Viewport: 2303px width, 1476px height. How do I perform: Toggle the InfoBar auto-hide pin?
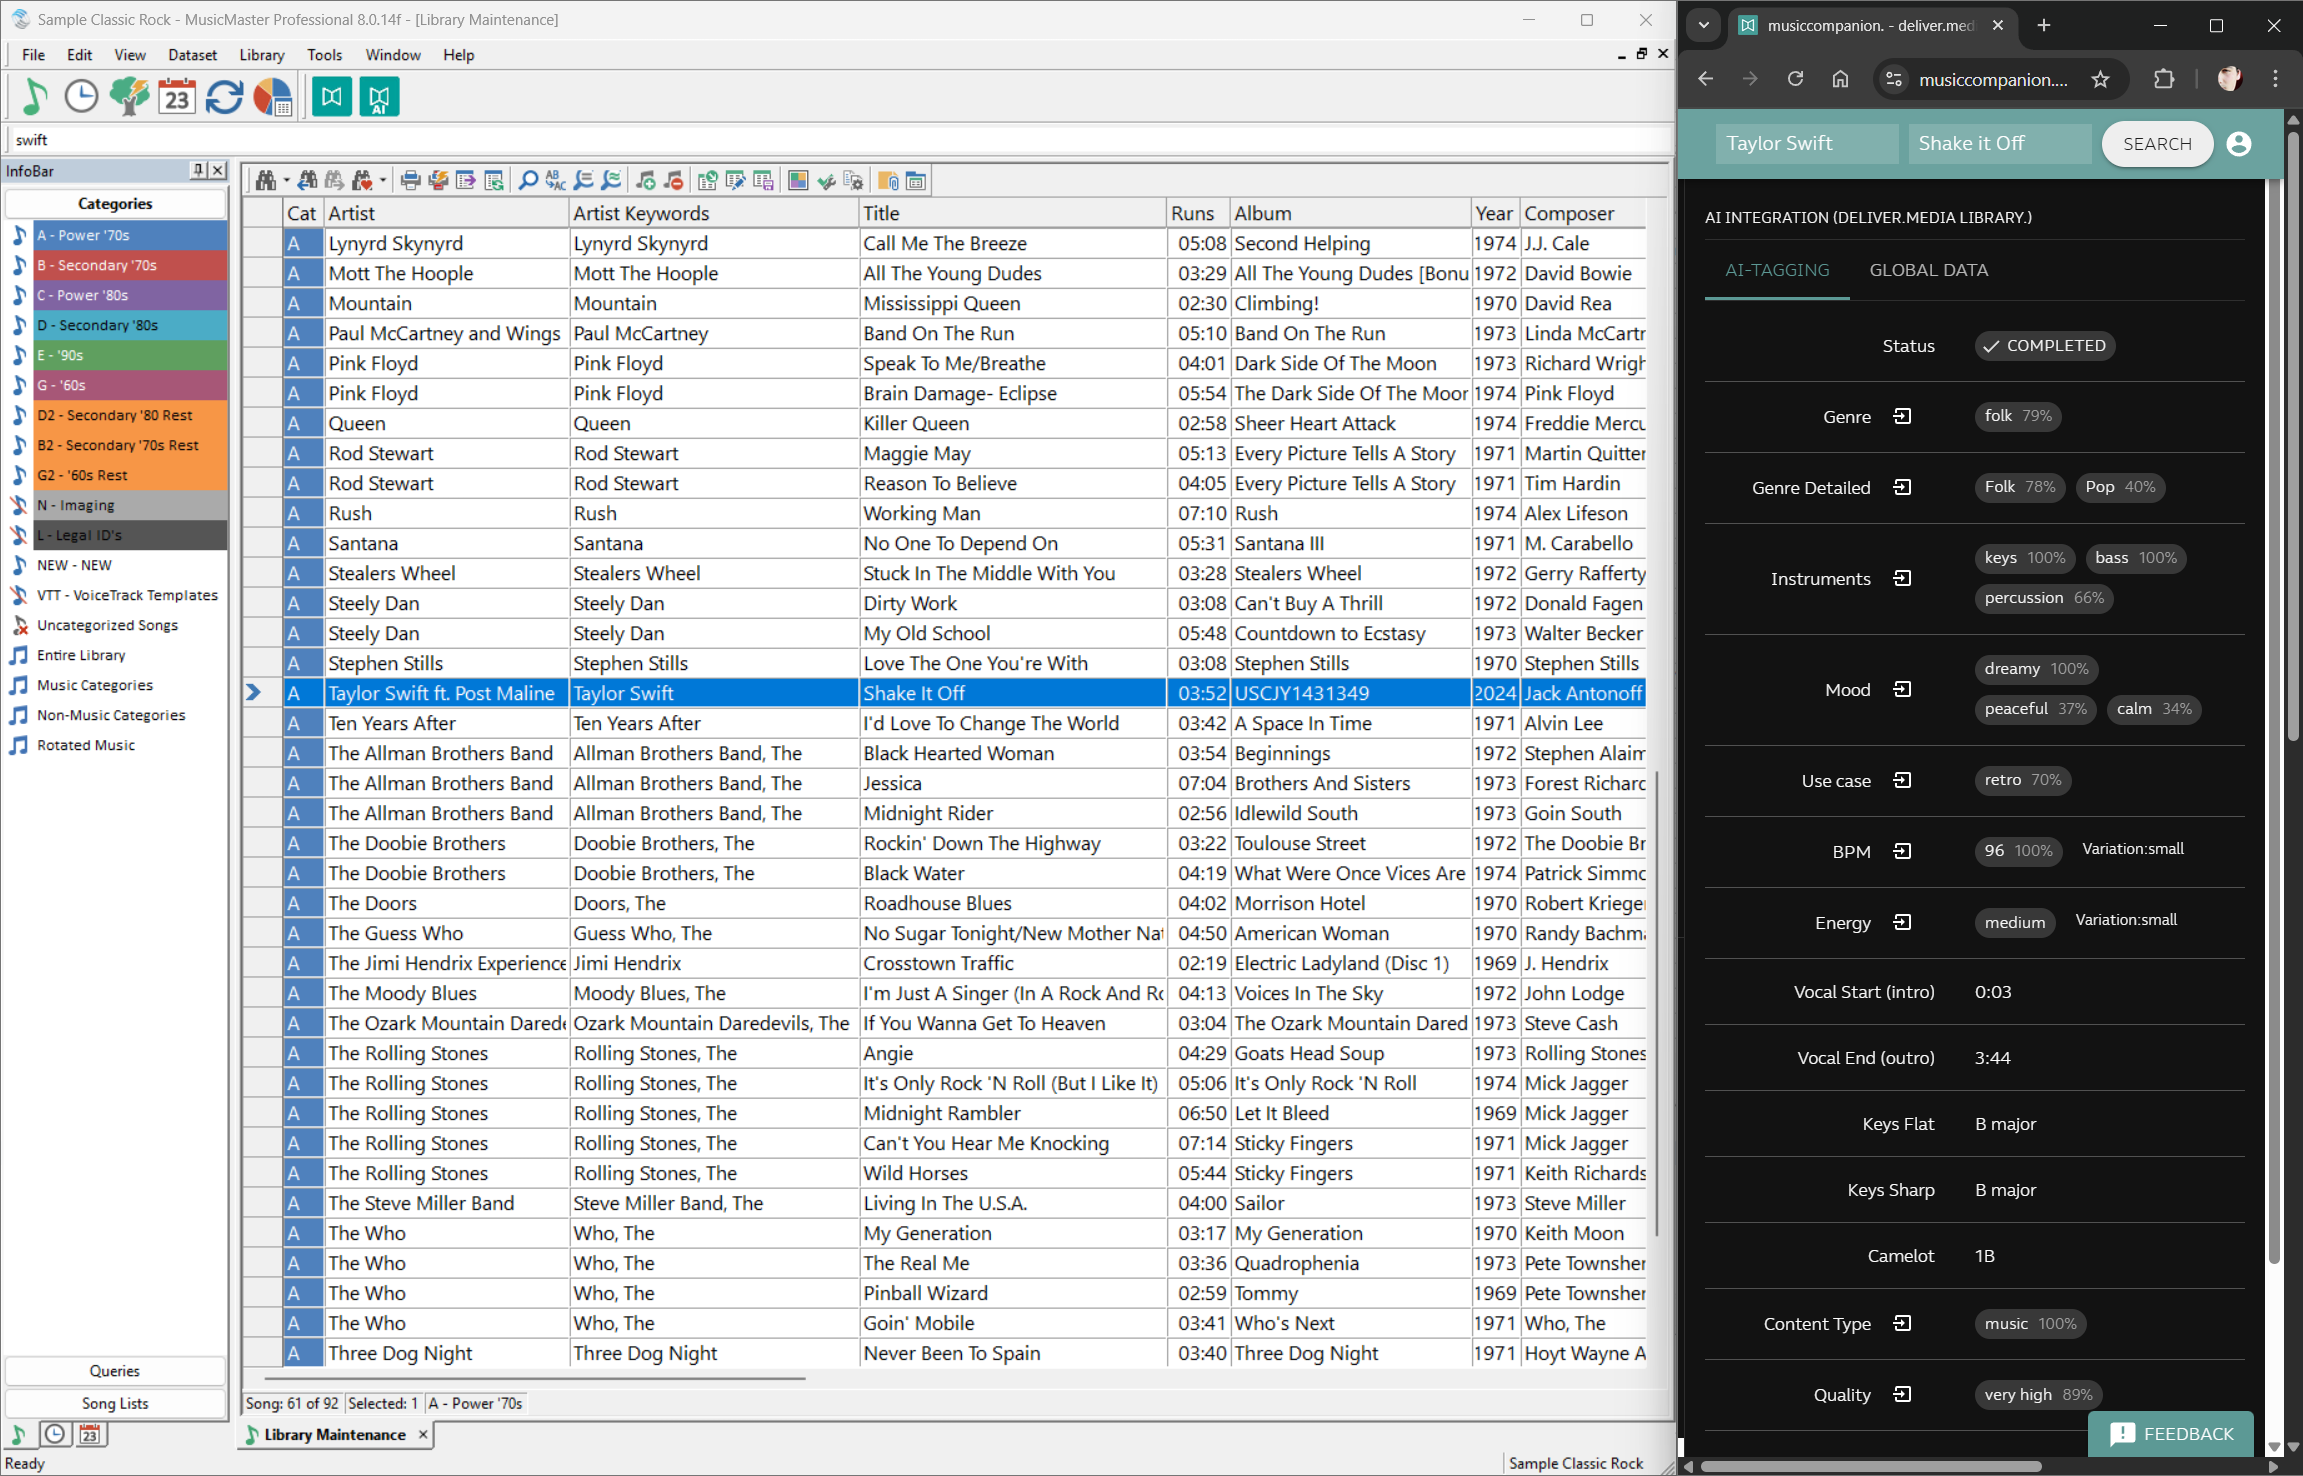pyautogui.click(x=198, y=170)
